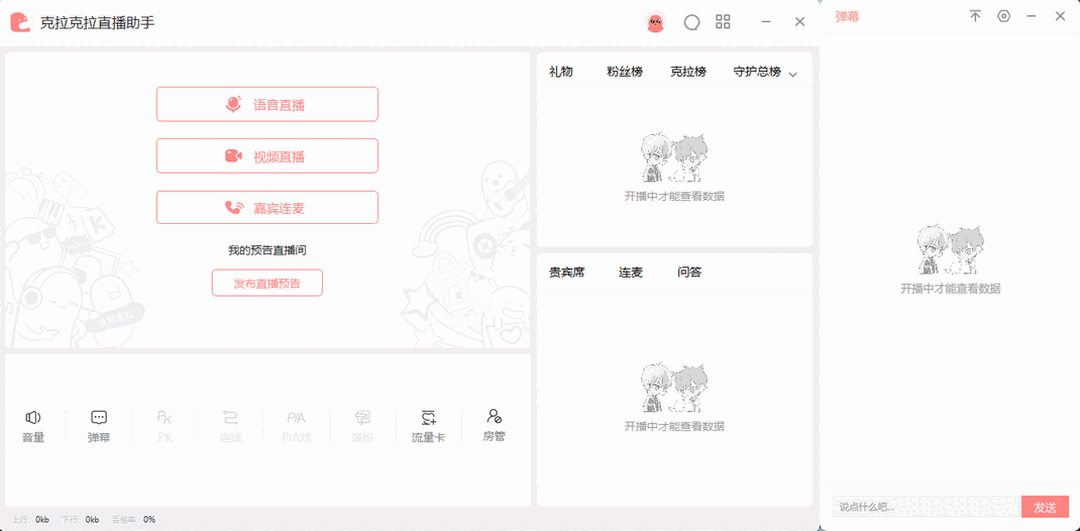Click the 装扮 decoration icon
This screenshot has width=1080, height=531.
tap(362, 426)
